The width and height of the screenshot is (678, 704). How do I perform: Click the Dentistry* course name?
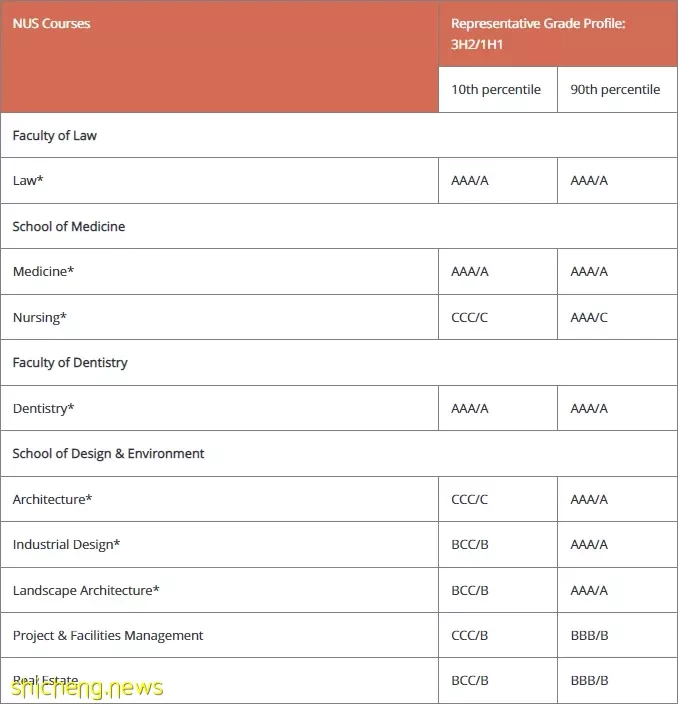pos(43,409)
